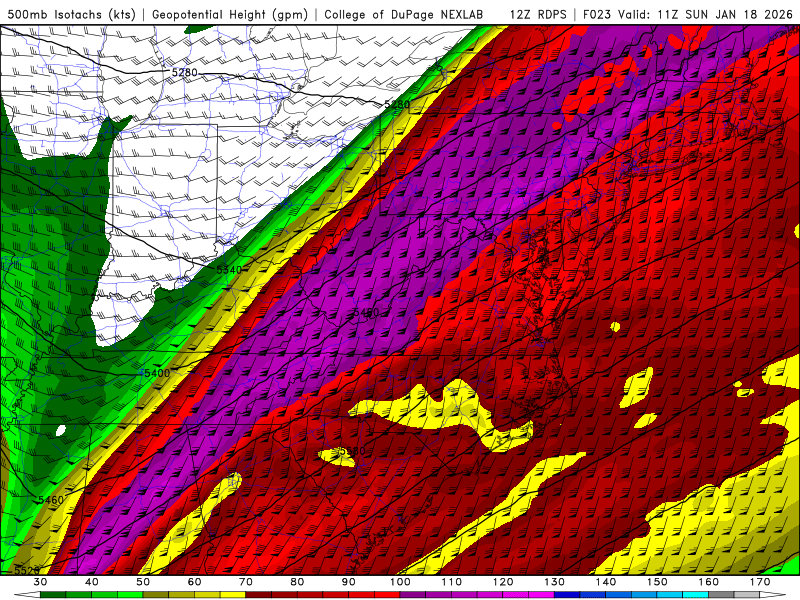Click the color bar value 130
800x600 pixels.
(555, 582)
